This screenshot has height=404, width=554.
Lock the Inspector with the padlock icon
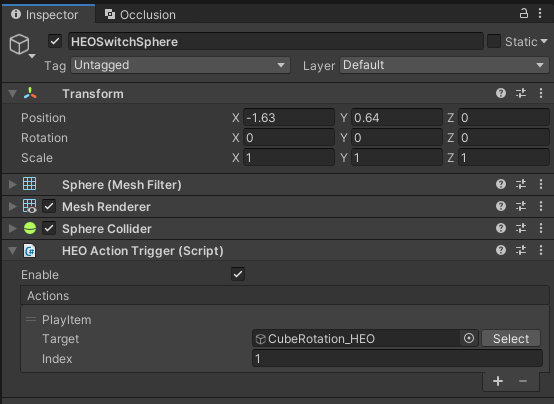point(523,13)
